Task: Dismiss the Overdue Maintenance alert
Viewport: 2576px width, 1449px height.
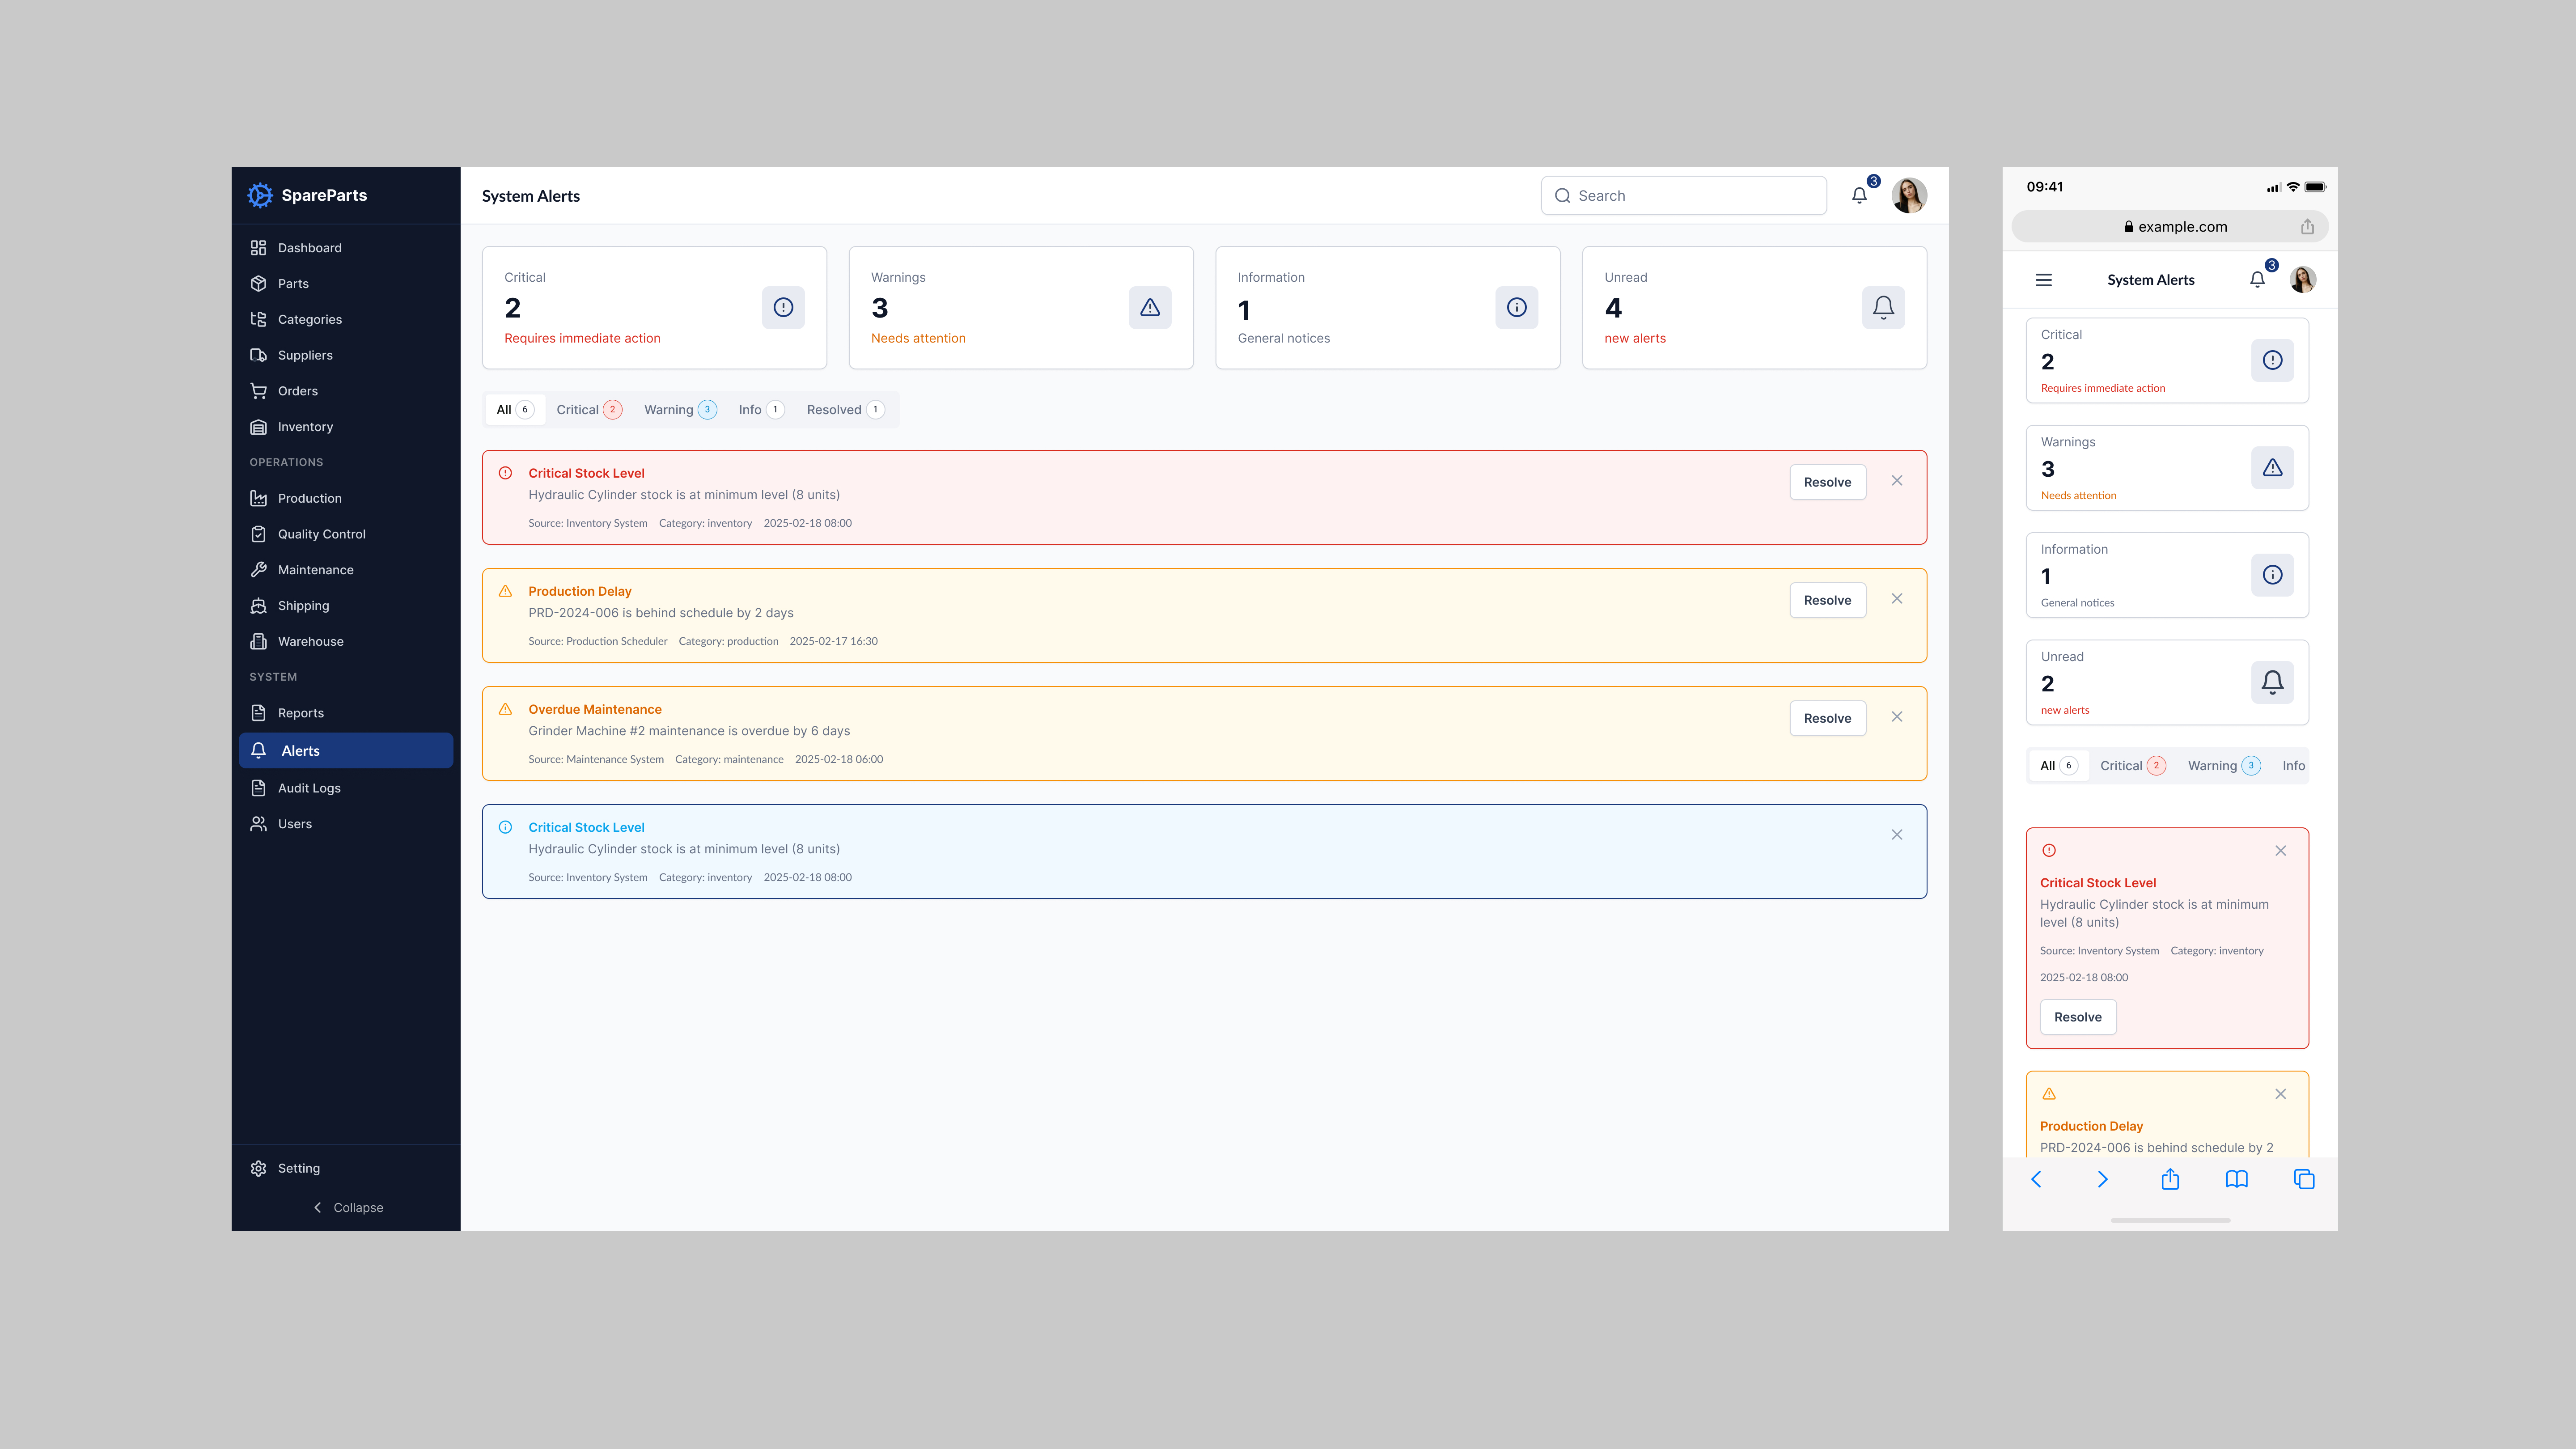Action: pos(1897,716)
